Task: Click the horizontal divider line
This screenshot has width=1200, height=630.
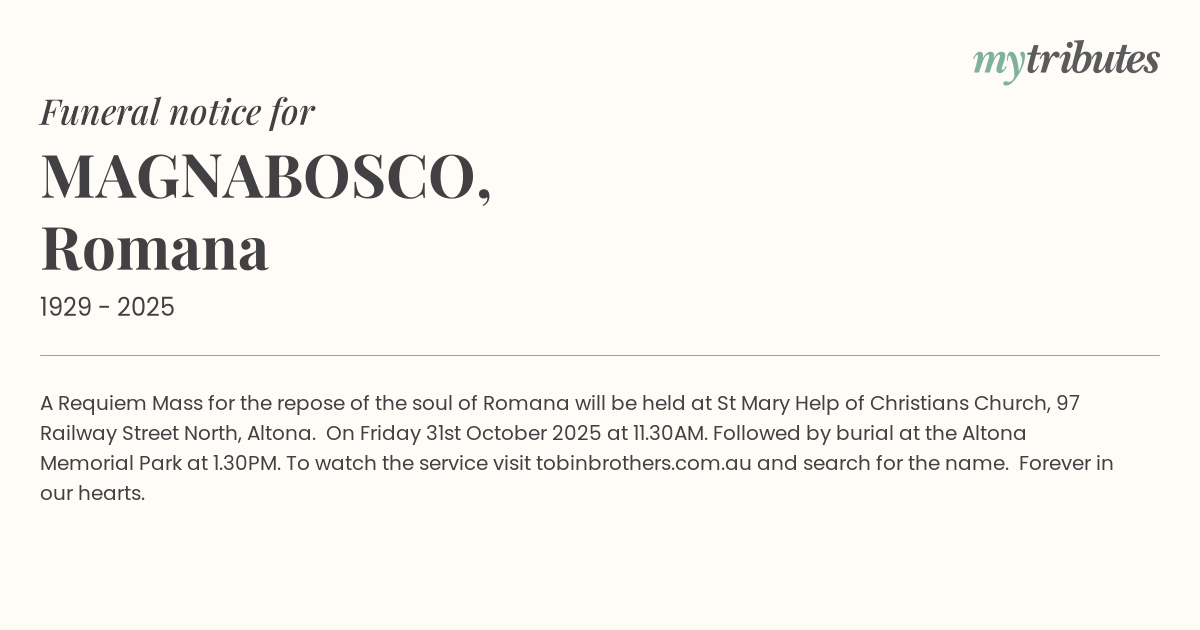Action: click(600, 355)
